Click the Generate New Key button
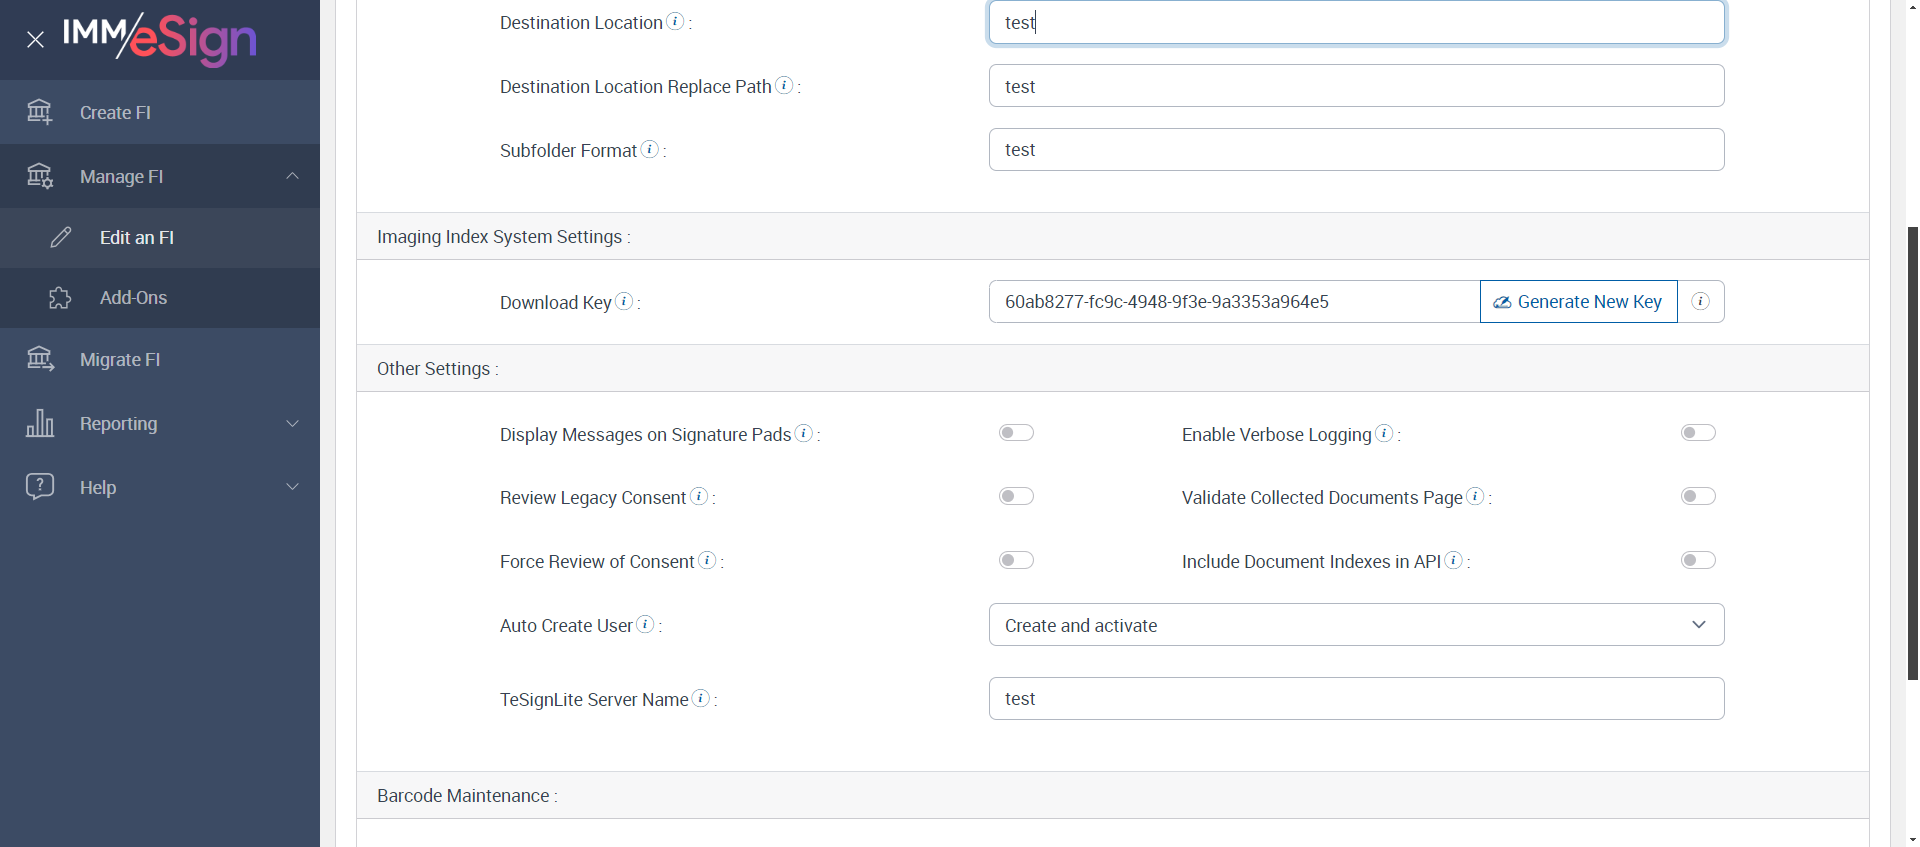This screenshot has width=1920, height=847. (x=1578, y=302)
